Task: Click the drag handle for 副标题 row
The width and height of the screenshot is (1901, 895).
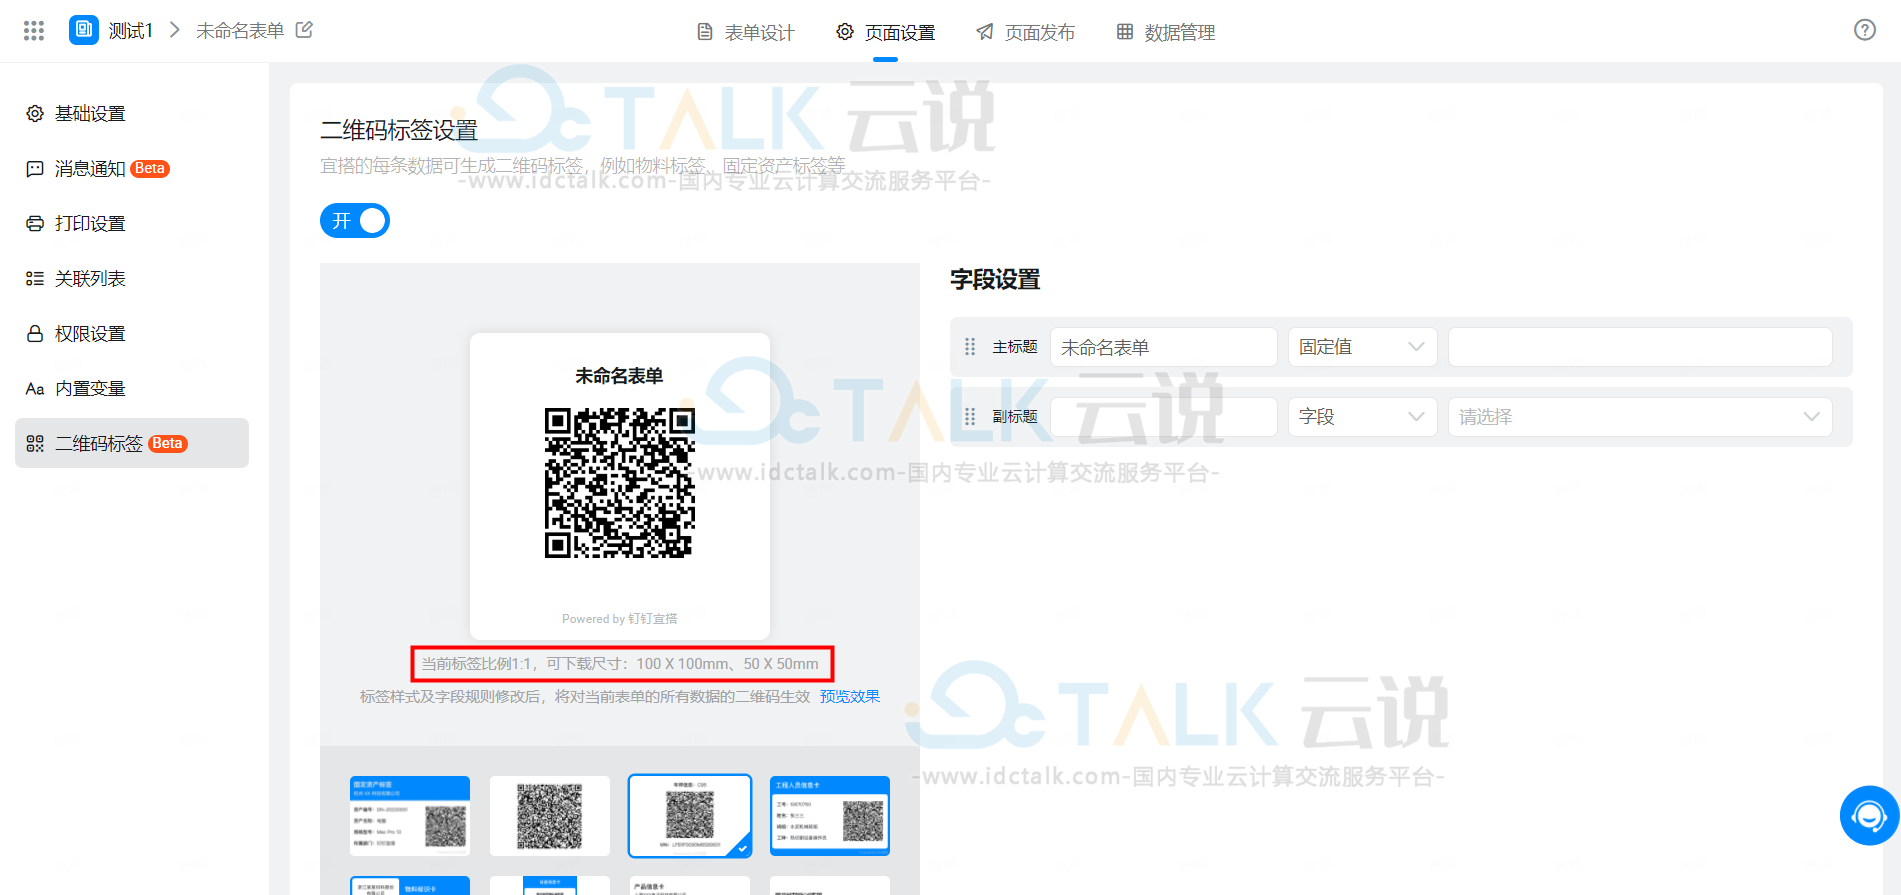Action: (970, 417)
